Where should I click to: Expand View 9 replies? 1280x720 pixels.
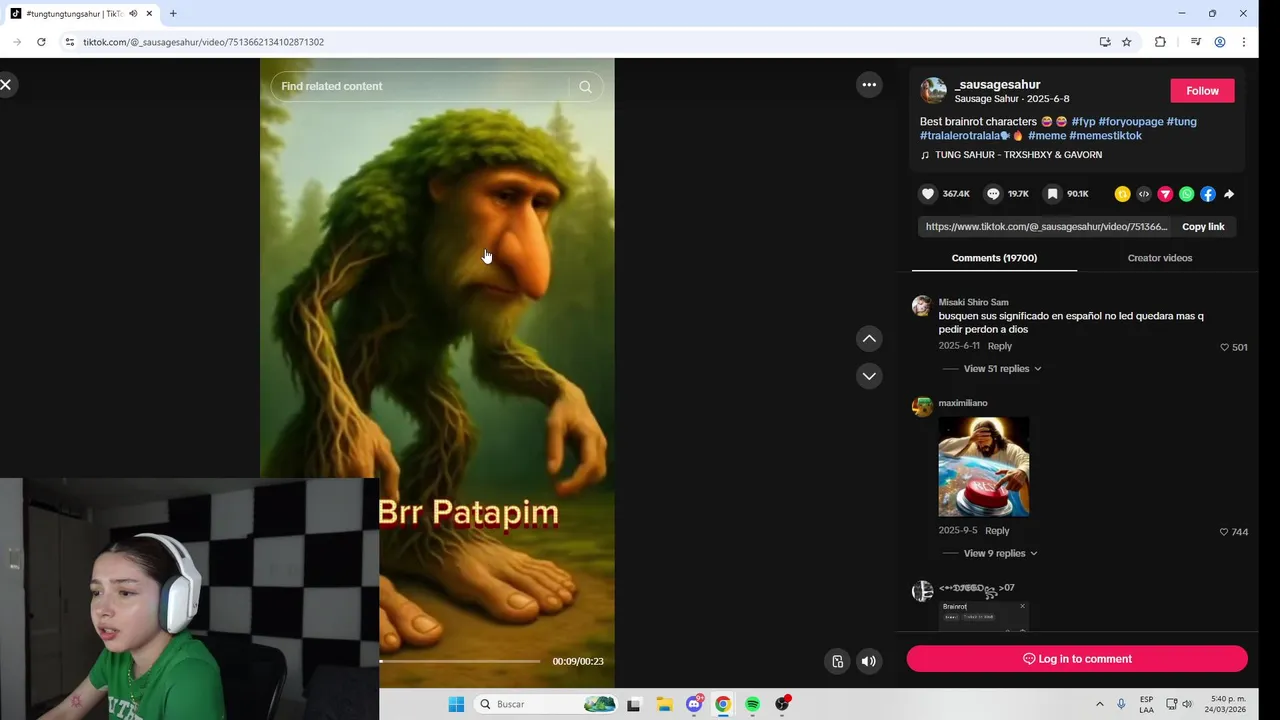click(1000, 554)
